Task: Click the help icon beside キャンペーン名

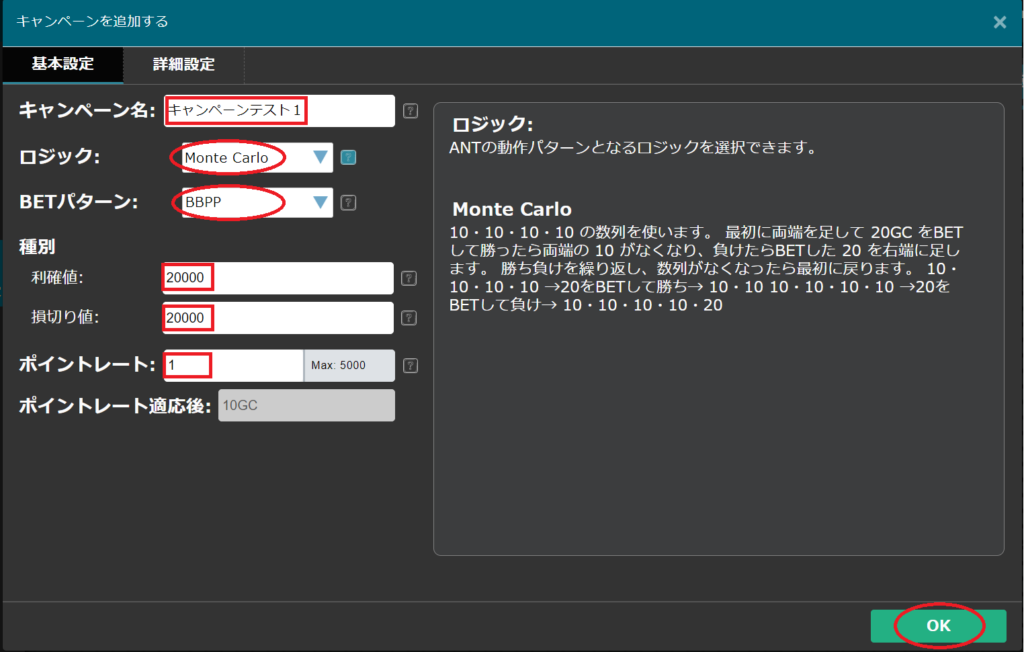Action: (x=410, y=111)
